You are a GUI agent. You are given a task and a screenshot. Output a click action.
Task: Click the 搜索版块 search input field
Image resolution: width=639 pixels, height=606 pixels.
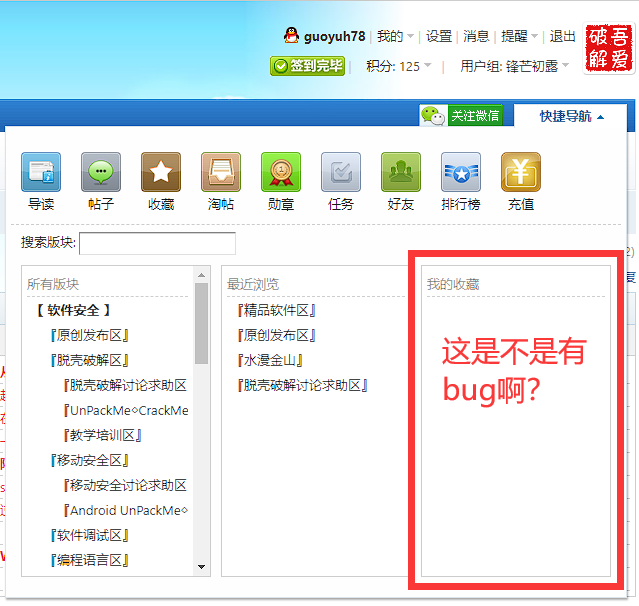157,243
